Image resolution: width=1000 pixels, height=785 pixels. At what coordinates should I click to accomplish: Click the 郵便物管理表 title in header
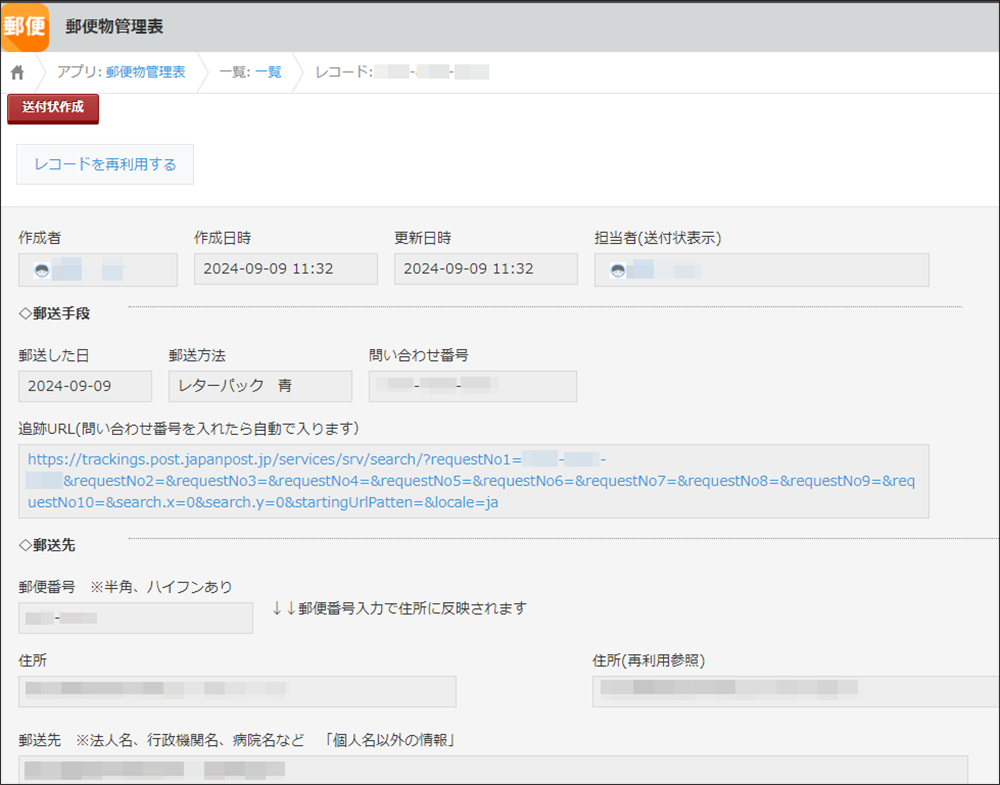click(114, 27)
